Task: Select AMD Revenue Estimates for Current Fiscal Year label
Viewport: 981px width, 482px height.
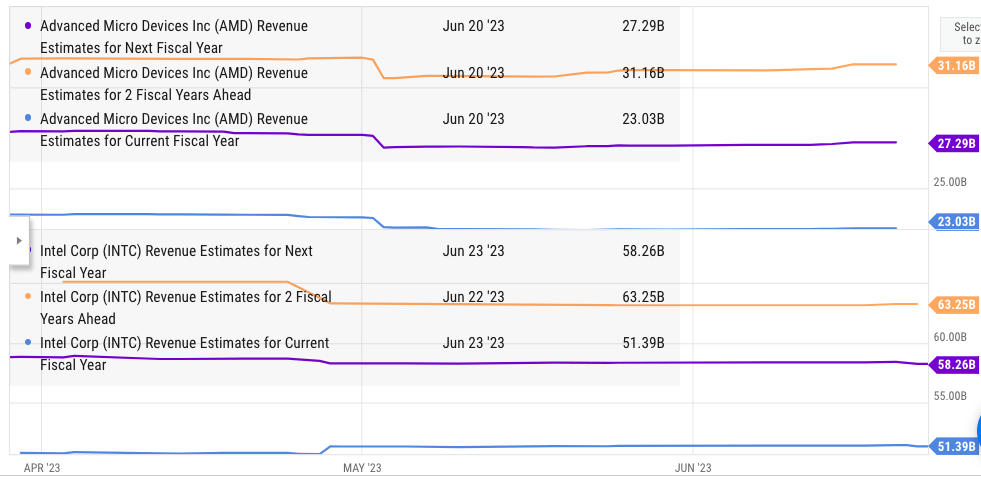Action: point(174,130)
